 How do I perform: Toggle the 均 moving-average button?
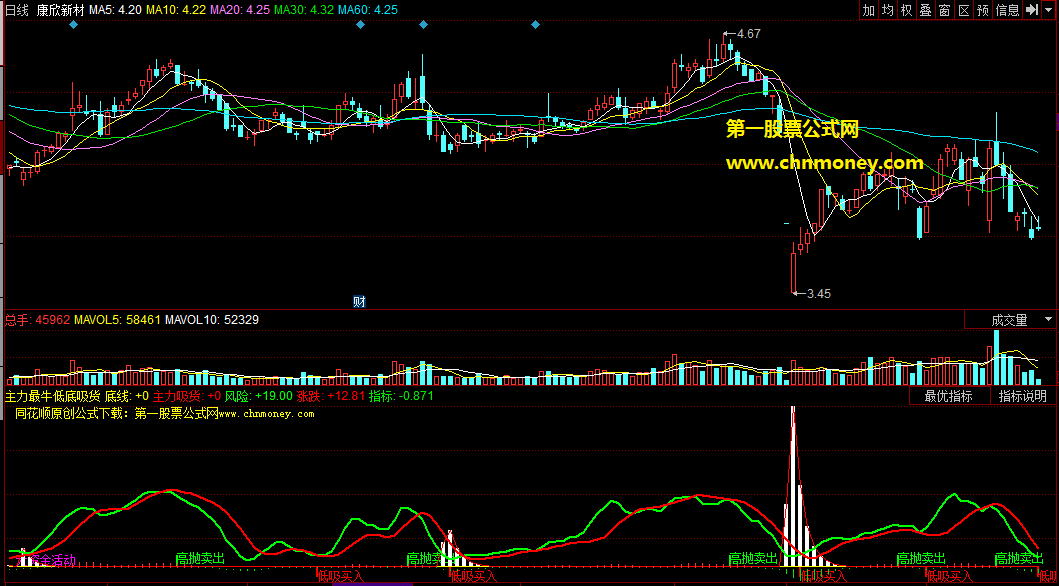point(887,9)
